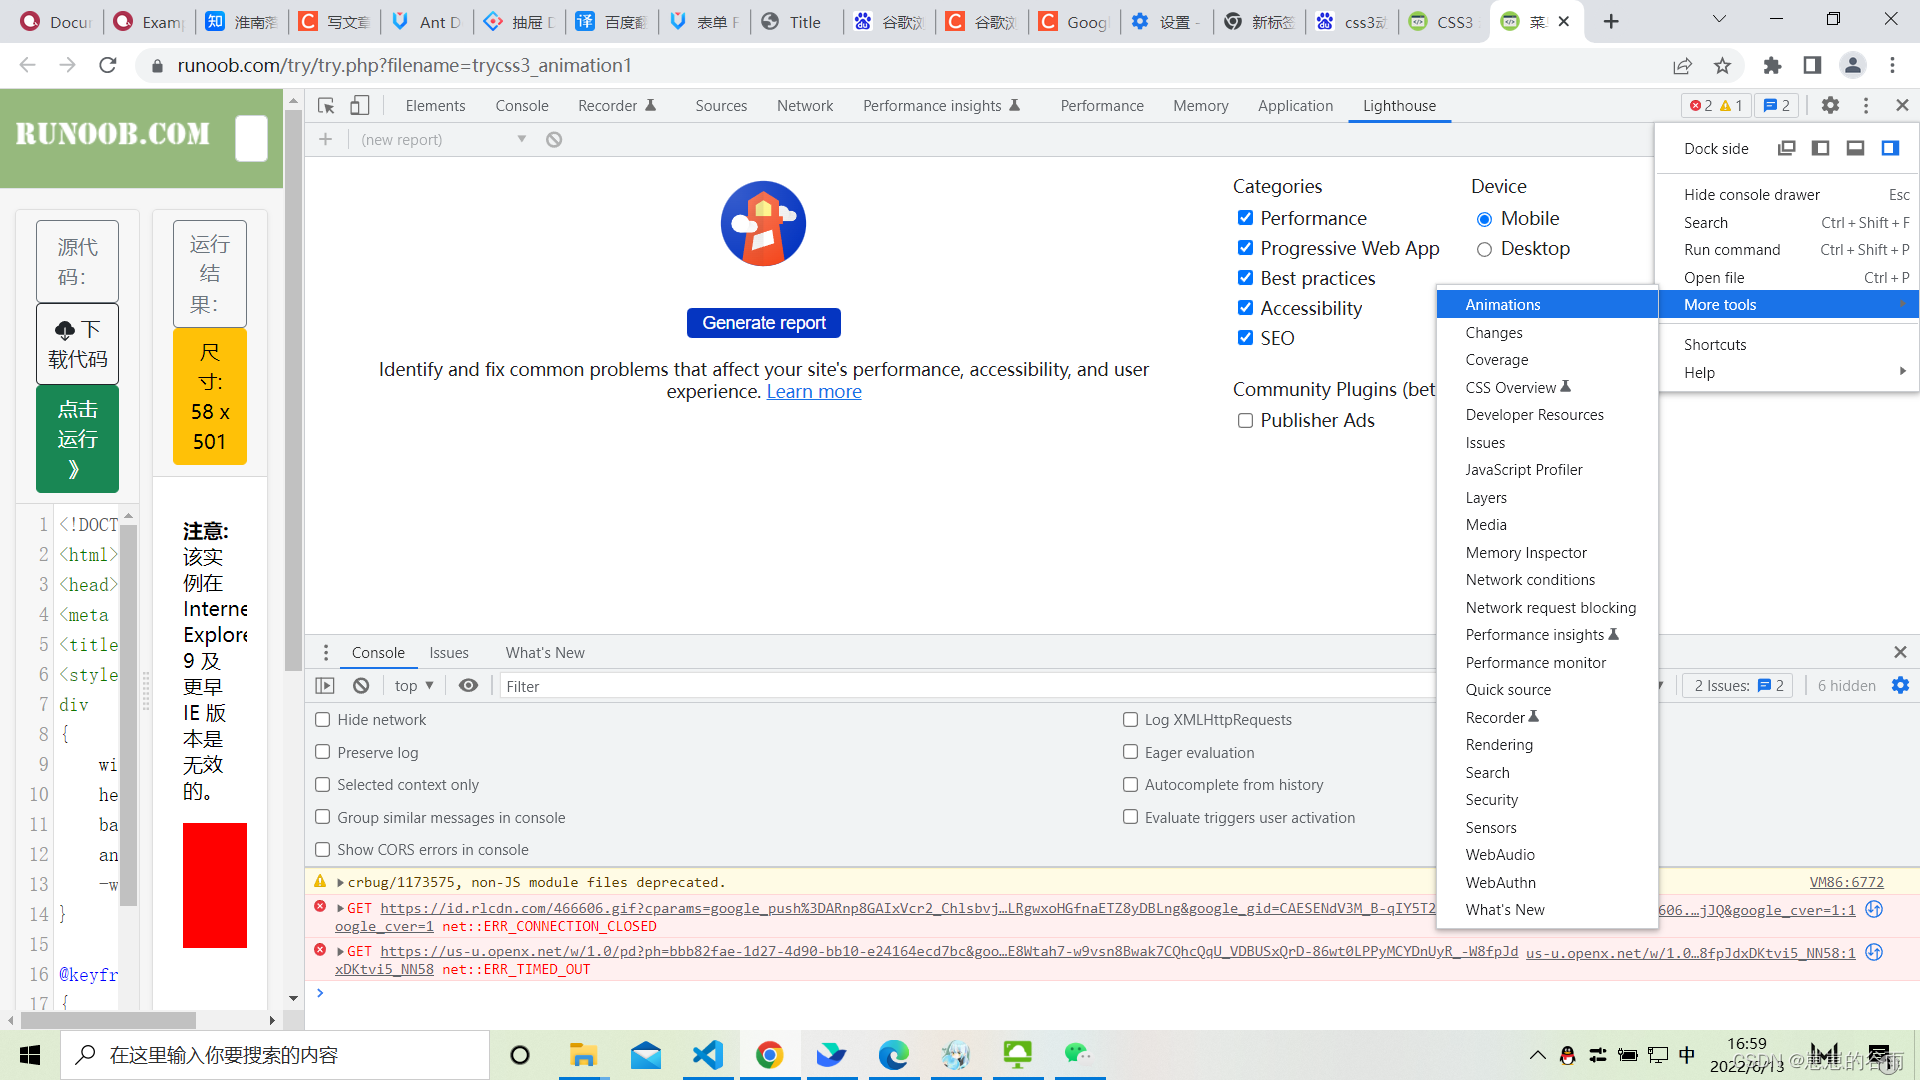Open the top context dropdown
1920x1080 pixels.
coord(414,686)
